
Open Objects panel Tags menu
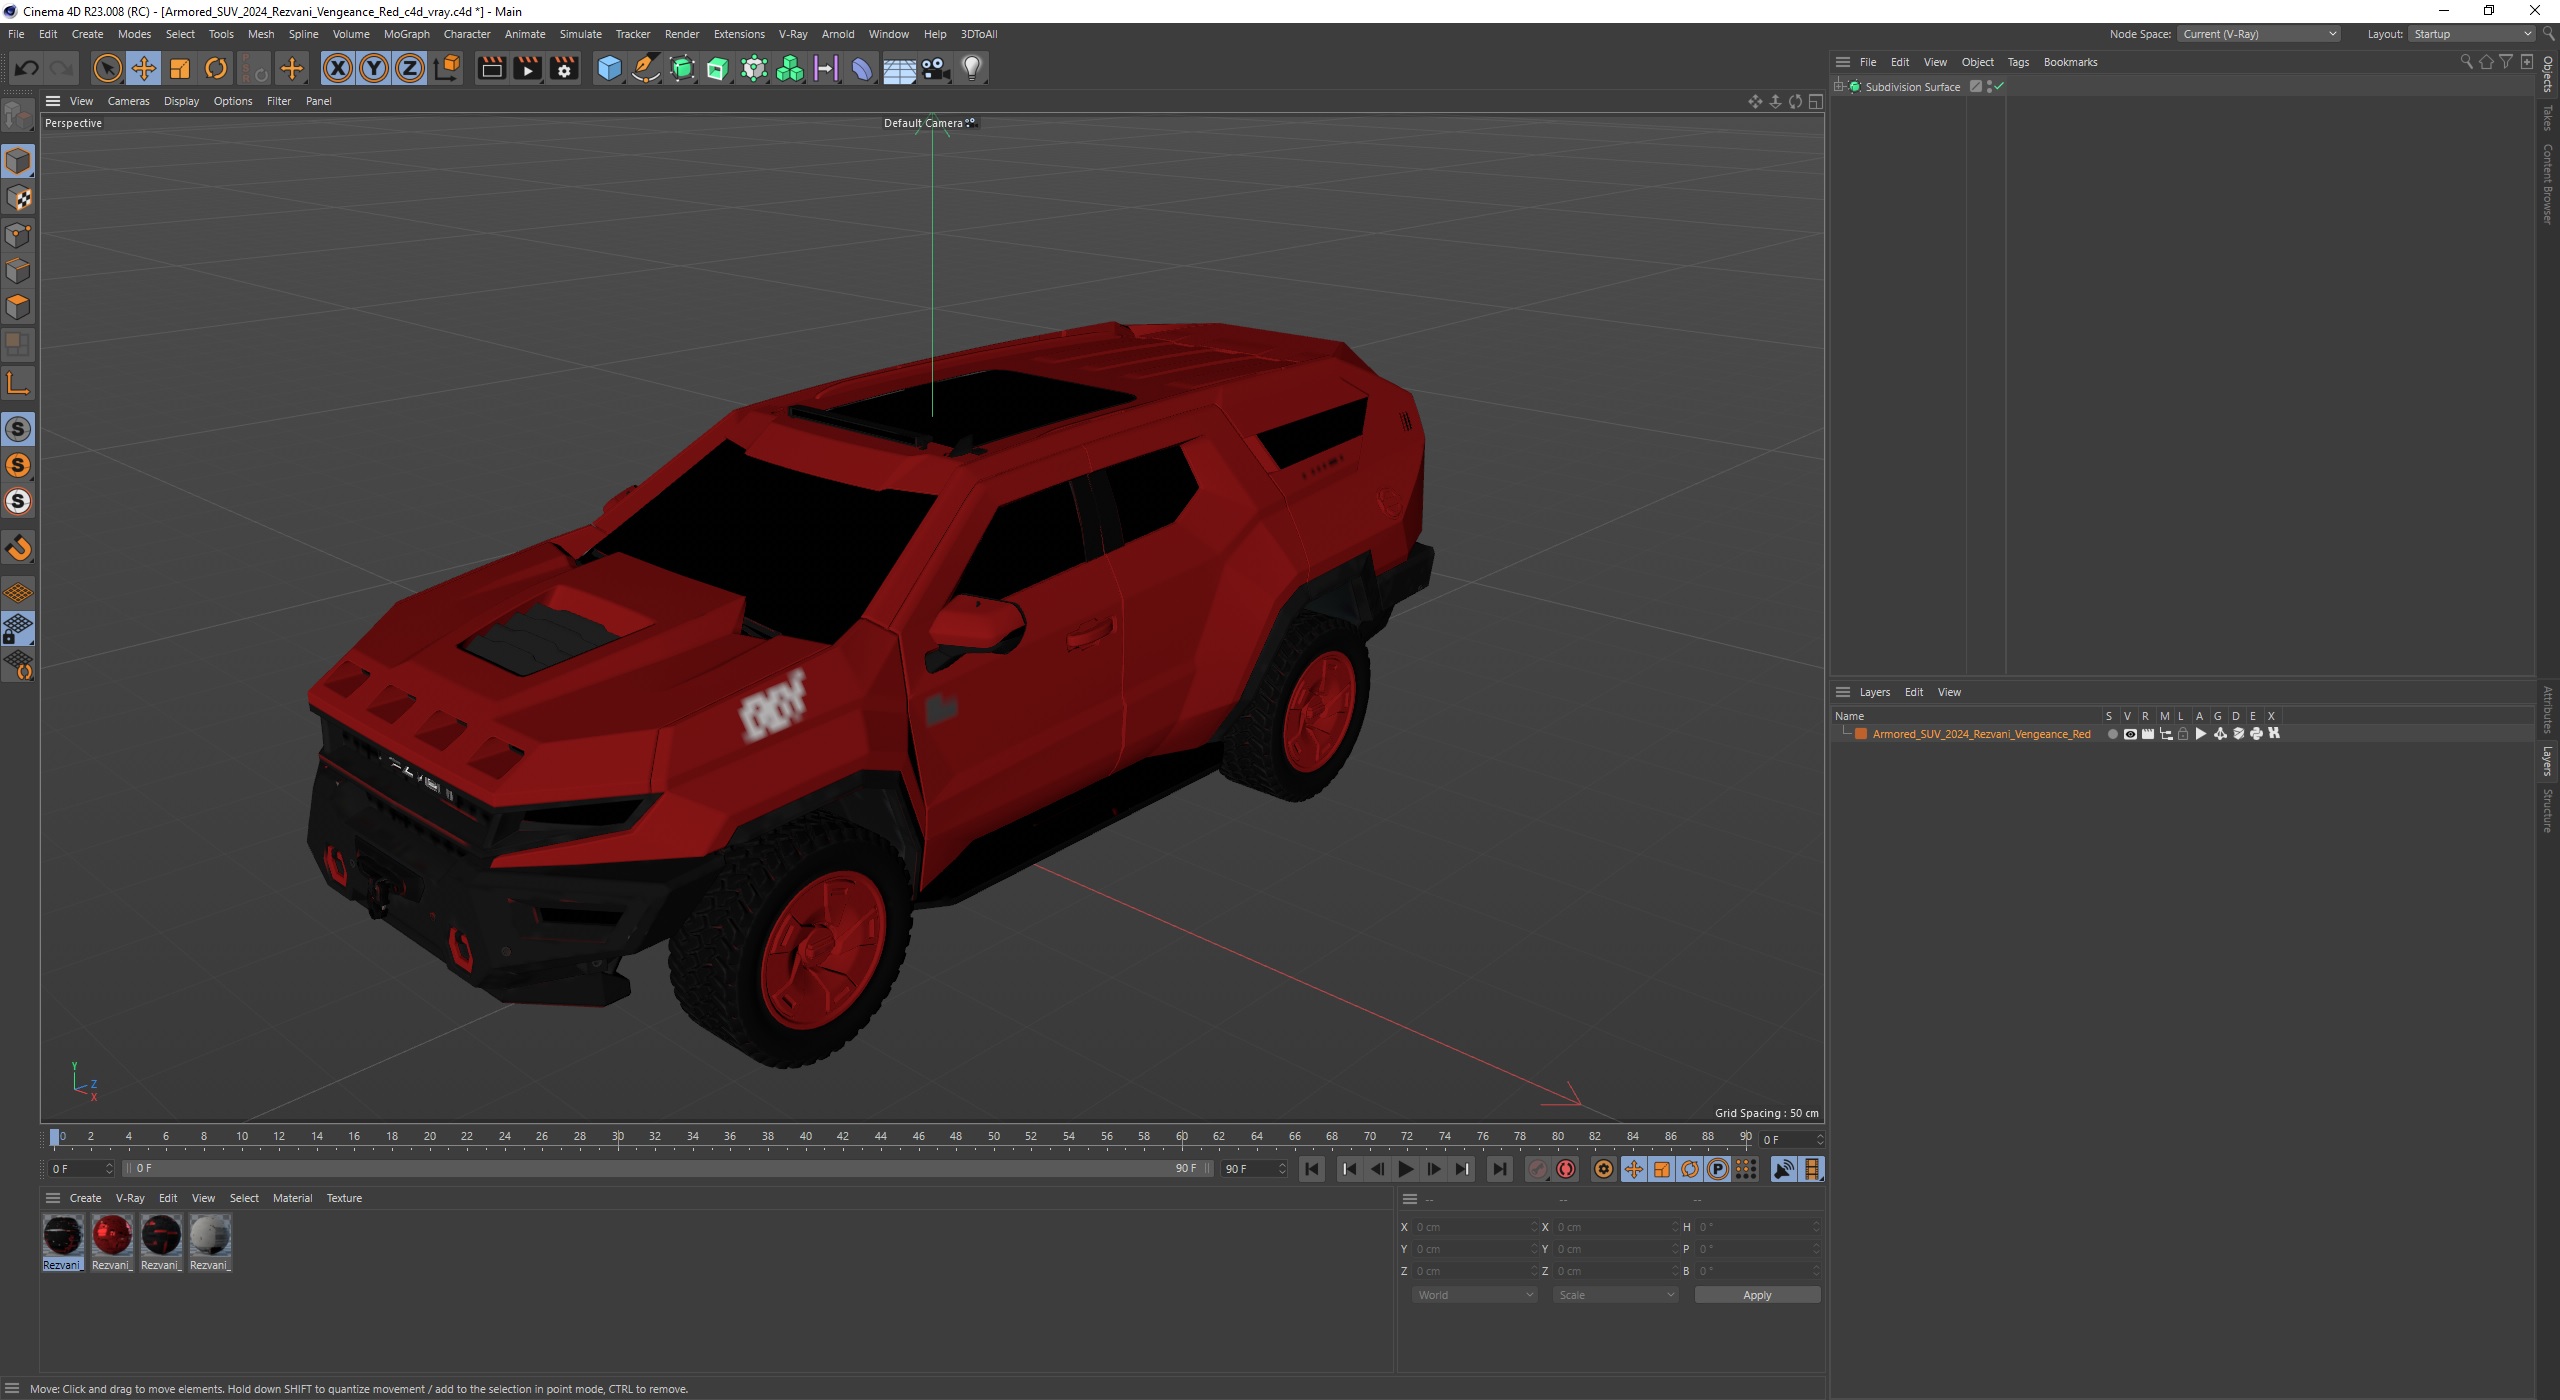[2018, 62]
